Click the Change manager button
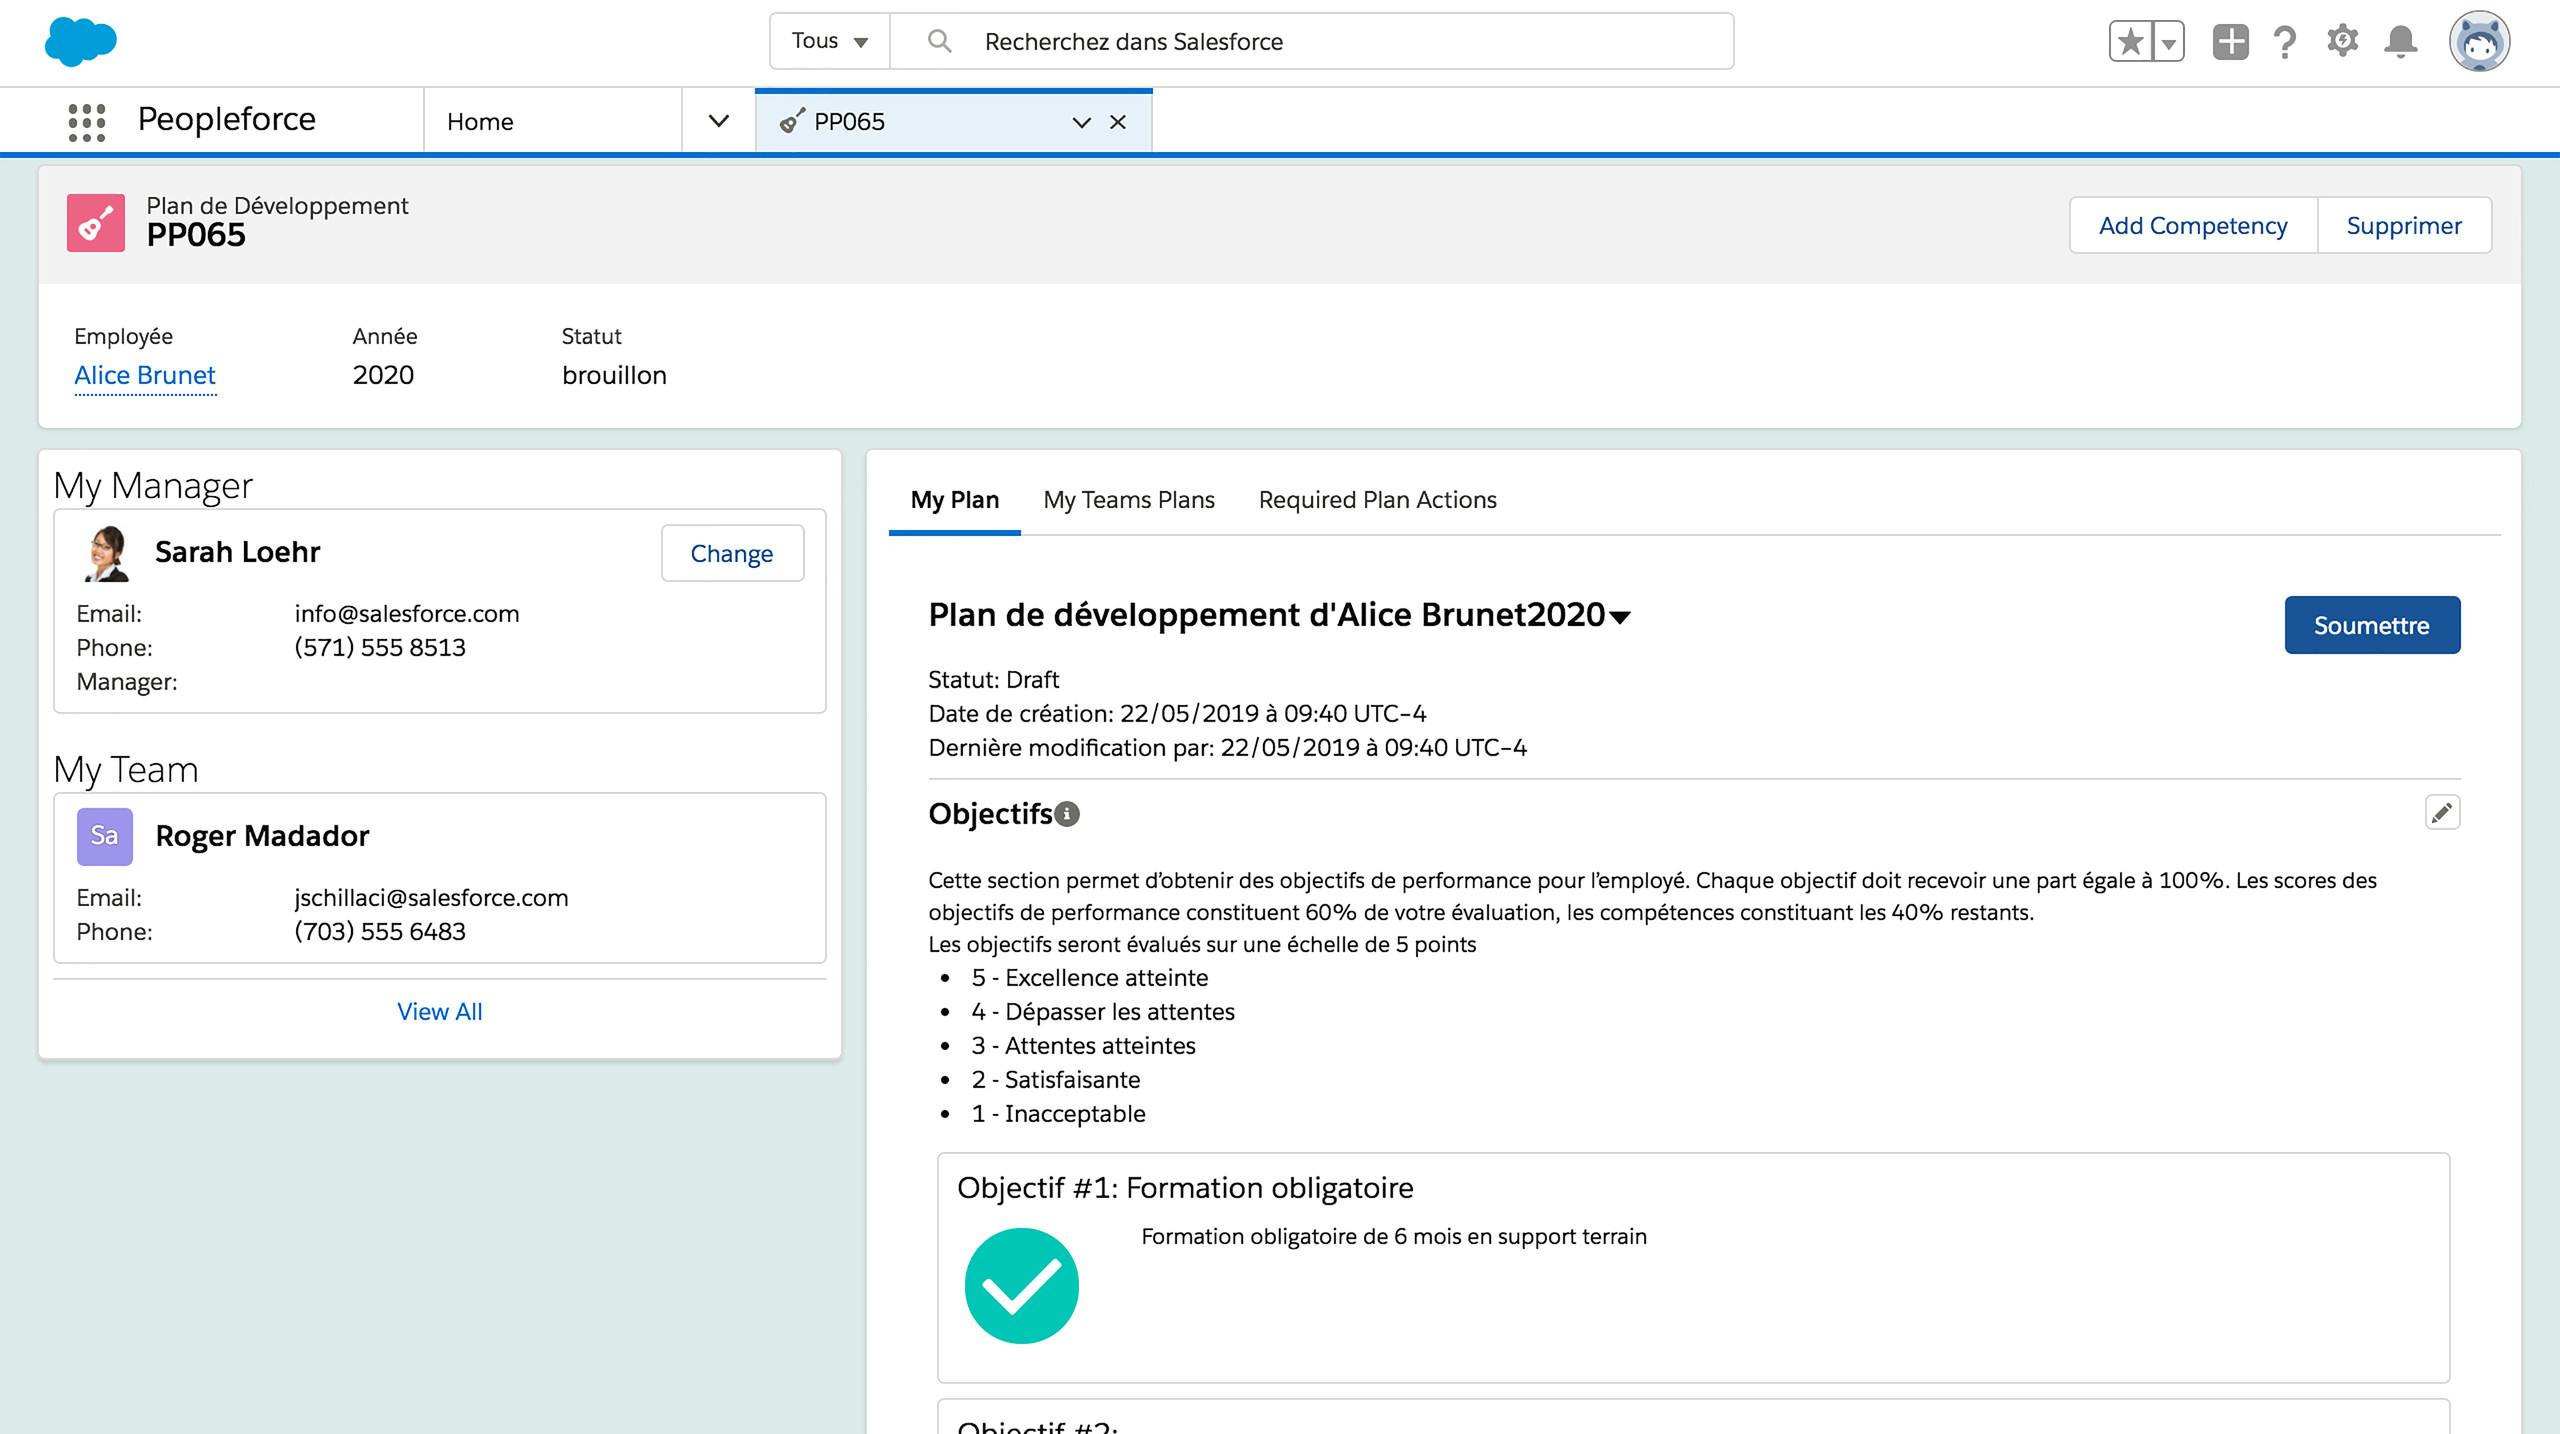Viewport: 2560px width, 1434px height. (x=732, y=553)
